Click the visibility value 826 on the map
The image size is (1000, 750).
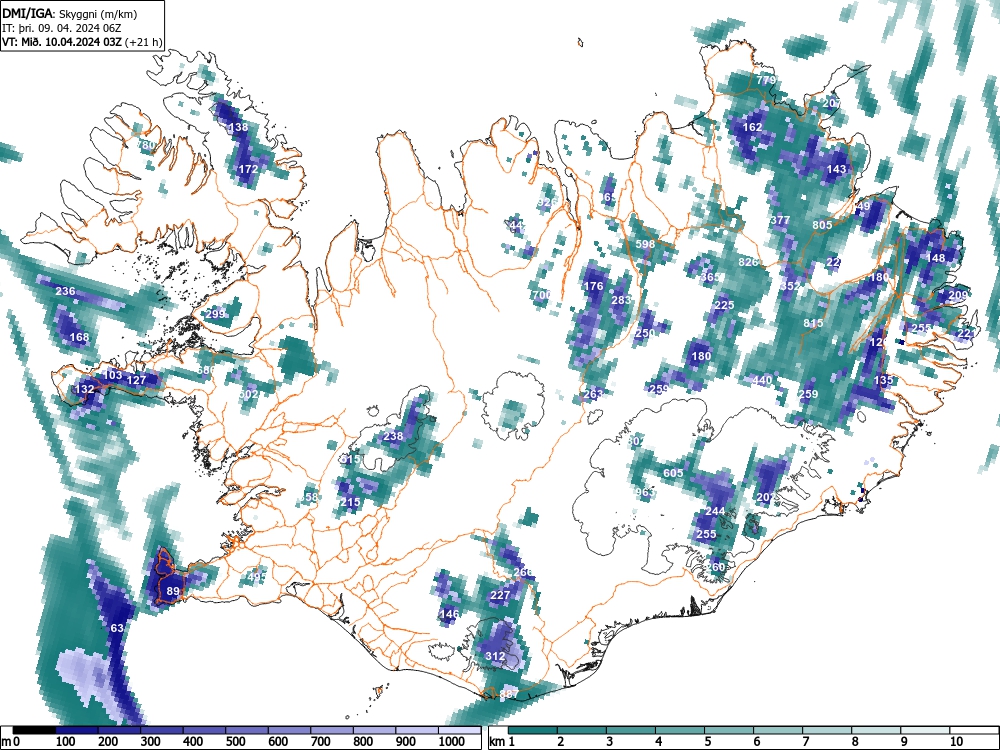coord(748,262)
